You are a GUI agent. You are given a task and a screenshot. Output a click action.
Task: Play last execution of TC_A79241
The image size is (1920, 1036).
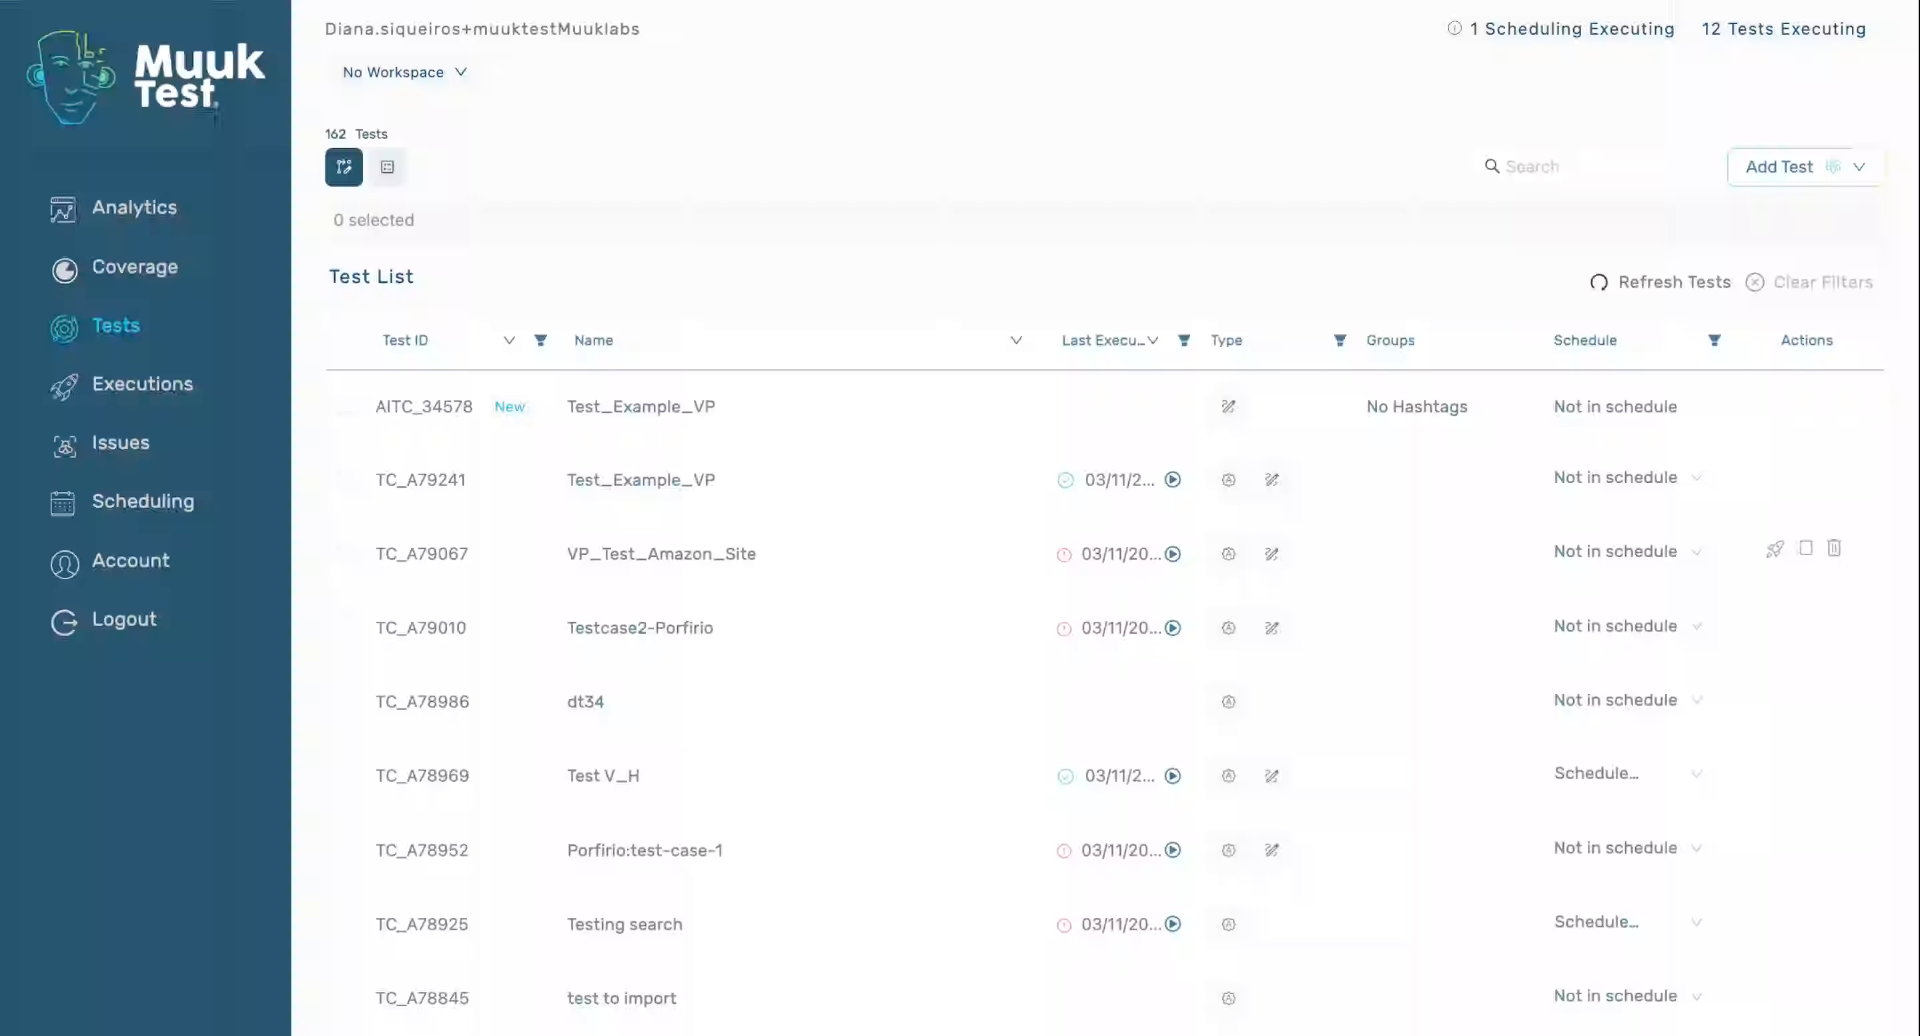click(1173, 480)
